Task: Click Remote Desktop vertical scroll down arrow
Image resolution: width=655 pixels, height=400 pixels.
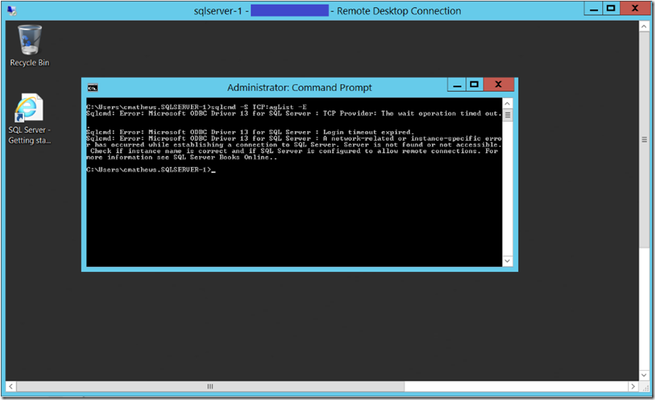Action: 644,375
